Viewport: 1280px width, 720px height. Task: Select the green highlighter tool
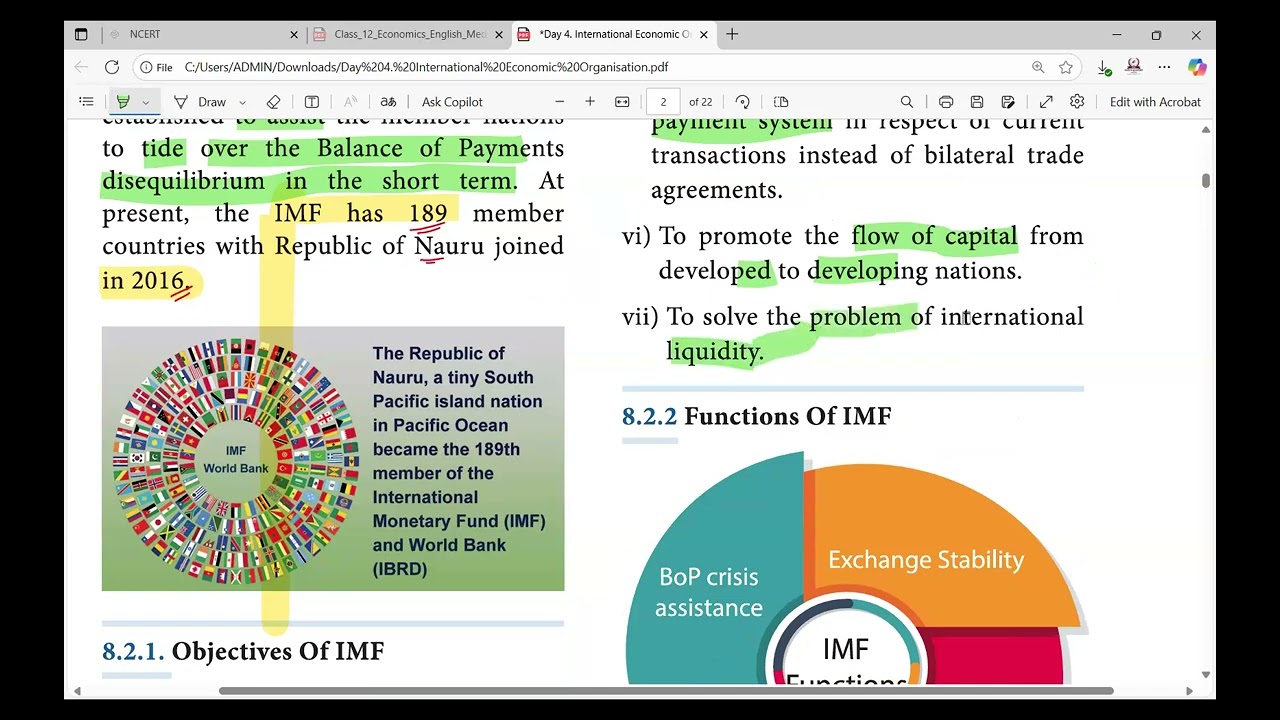click(123, 102)
